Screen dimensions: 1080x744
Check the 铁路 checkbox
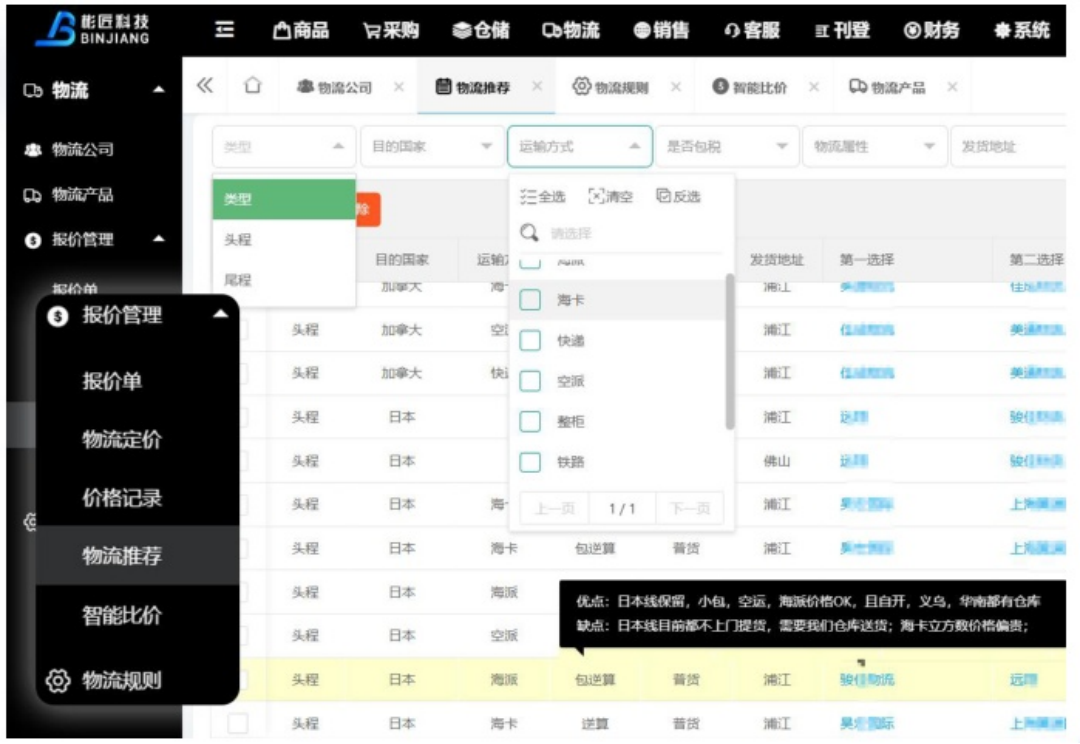pyautogui.click(x=530, y=462)
